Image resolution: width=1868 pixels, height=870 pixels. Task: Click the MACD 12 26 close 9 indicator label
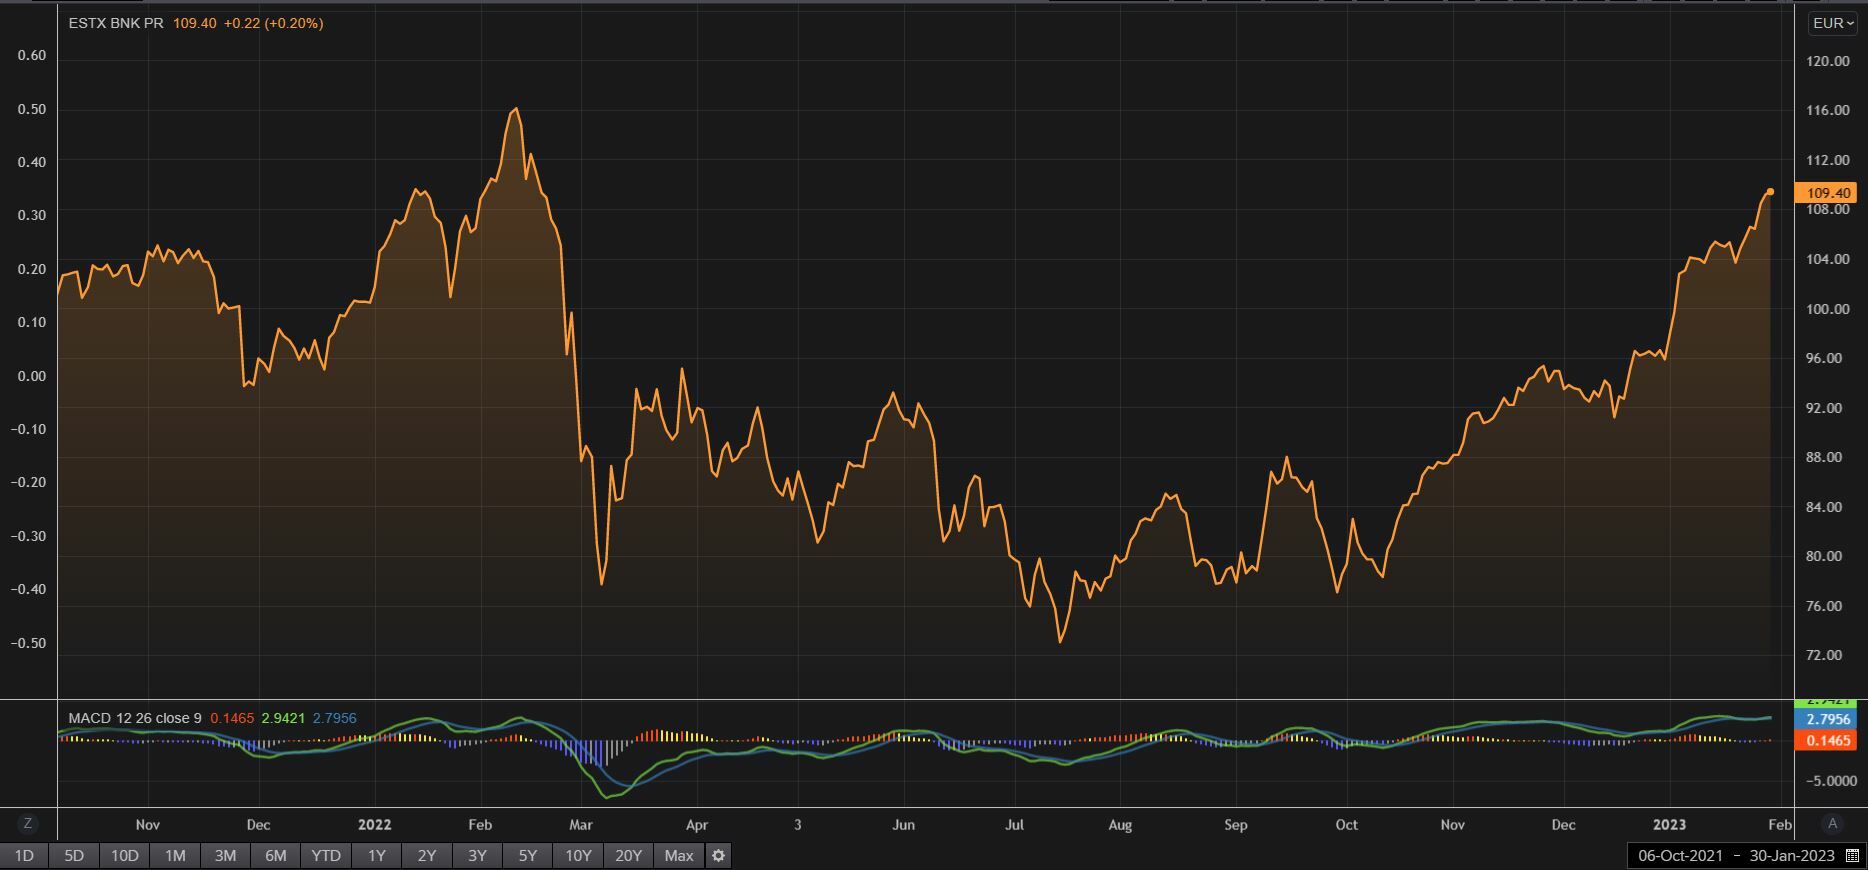coord(135,718)
